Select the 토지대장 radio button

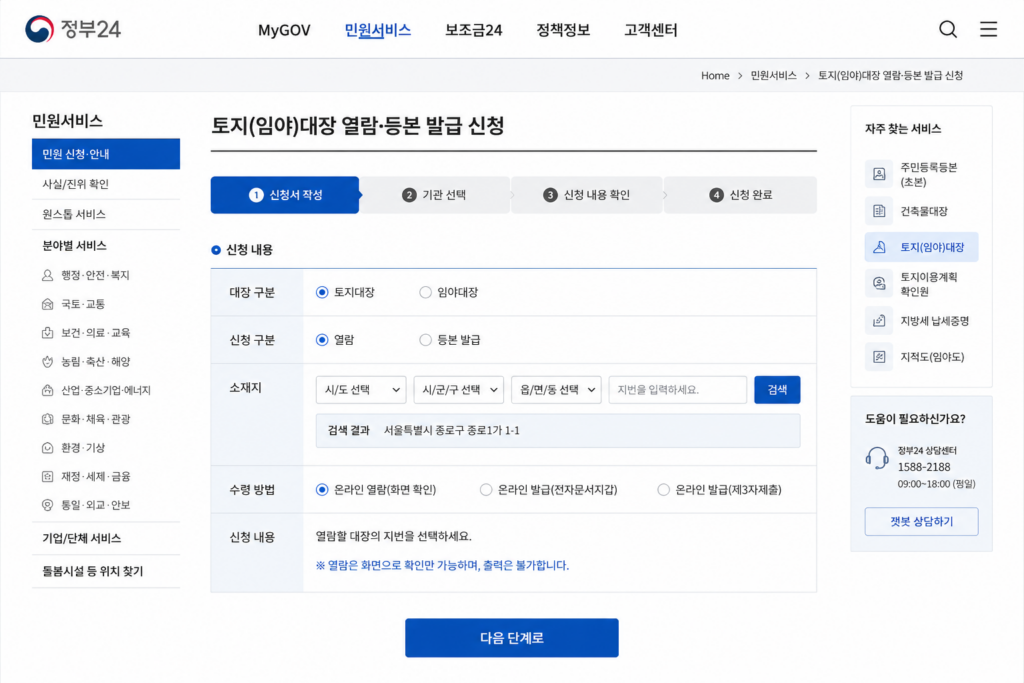[322, 293]
